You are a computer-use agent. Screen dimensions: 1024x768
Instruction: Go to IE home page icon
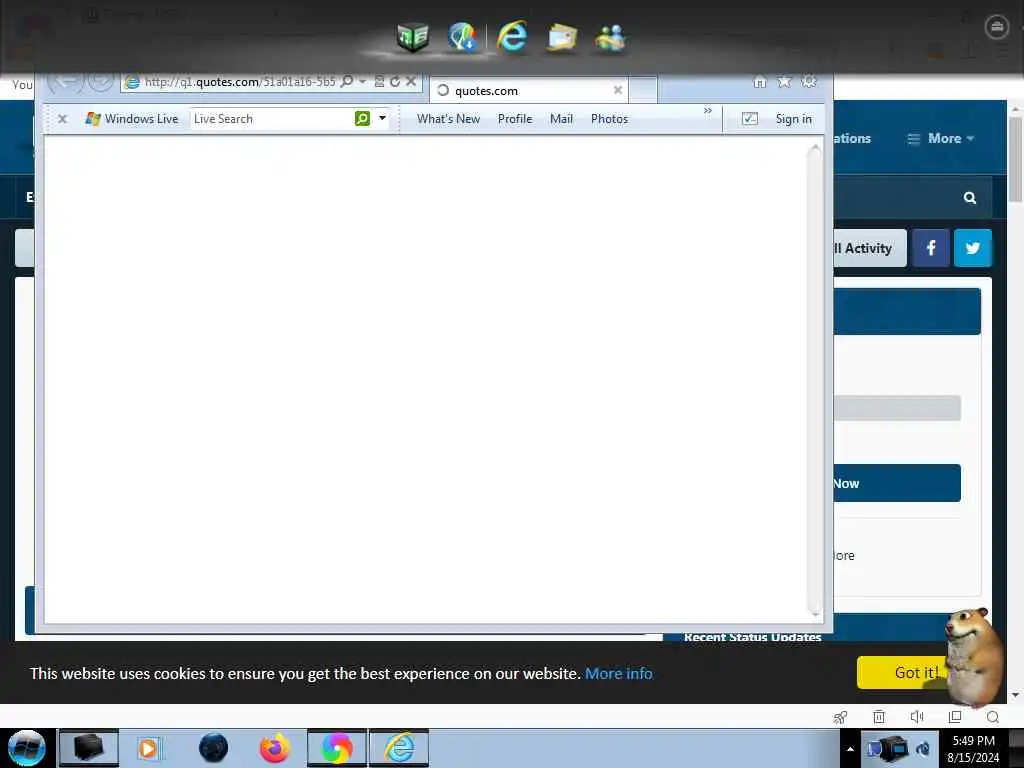point(760,82)
